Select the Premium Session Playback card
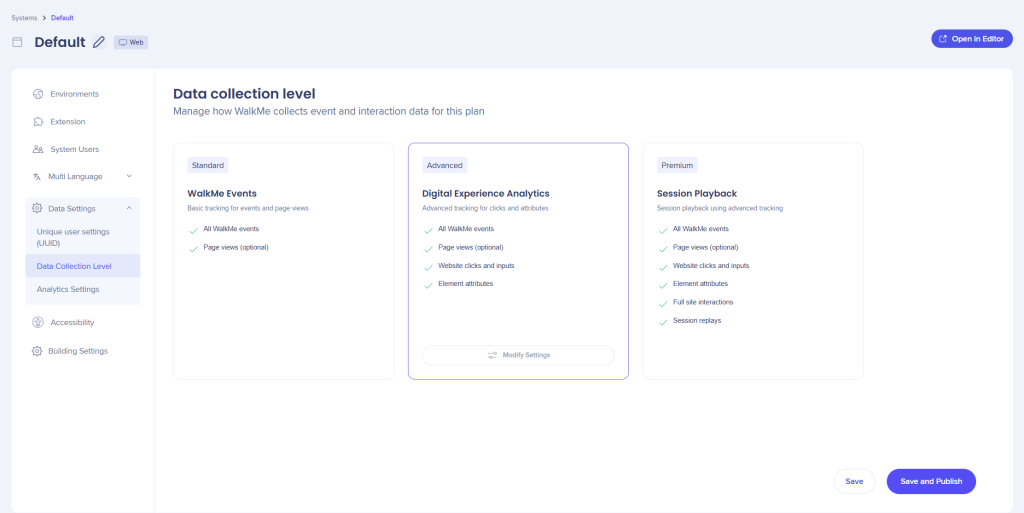The image size is (1024, 513). click(752, 261)
